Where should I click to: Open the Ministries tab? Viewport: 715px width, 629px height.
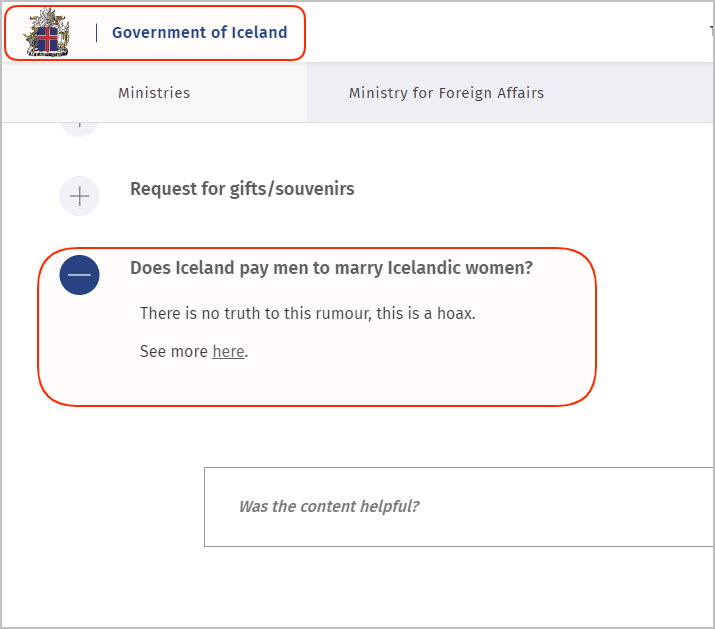click(x=154, y=93)
